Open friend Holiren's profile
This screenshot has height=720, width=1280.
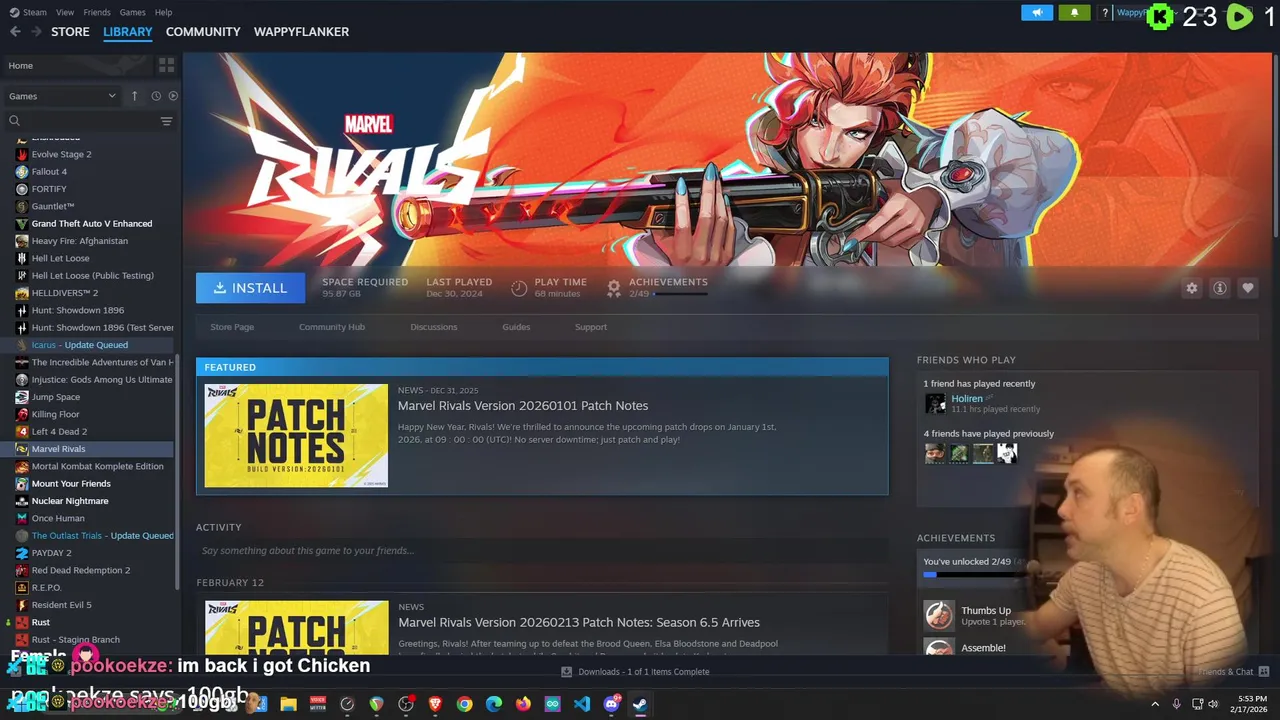966,398
